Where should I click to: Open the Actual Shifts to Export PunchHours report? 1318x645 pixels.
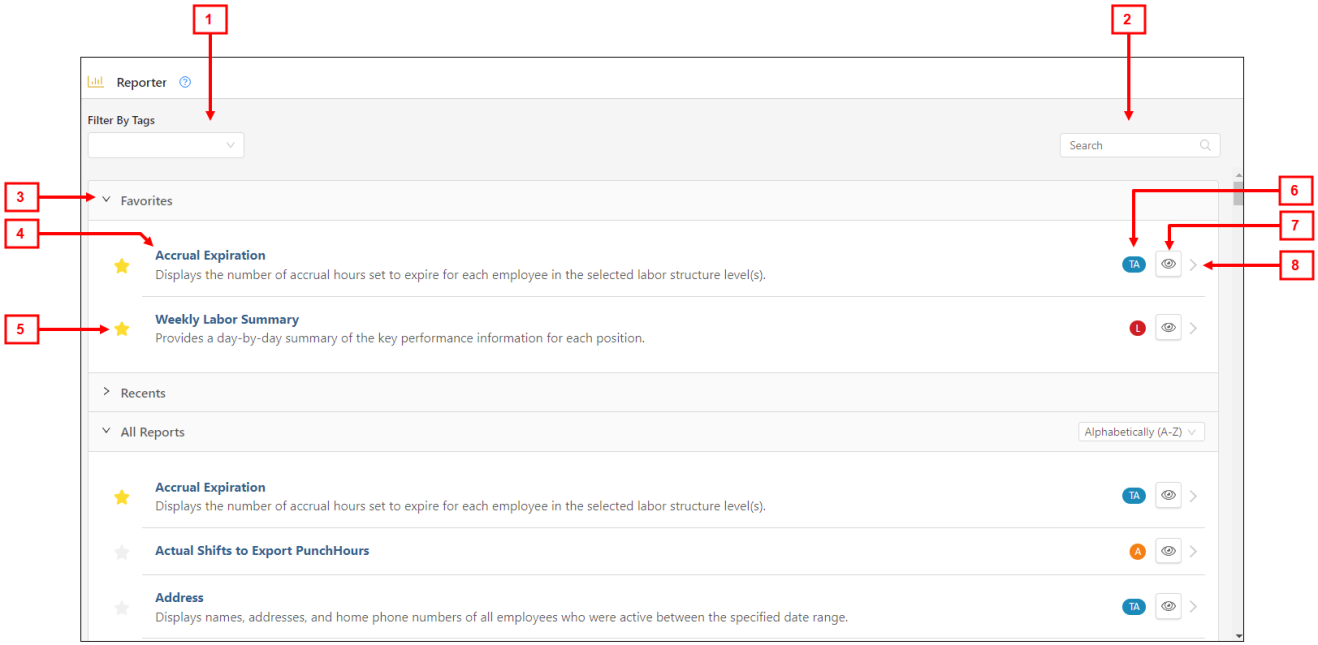click(x=262, y=550)
